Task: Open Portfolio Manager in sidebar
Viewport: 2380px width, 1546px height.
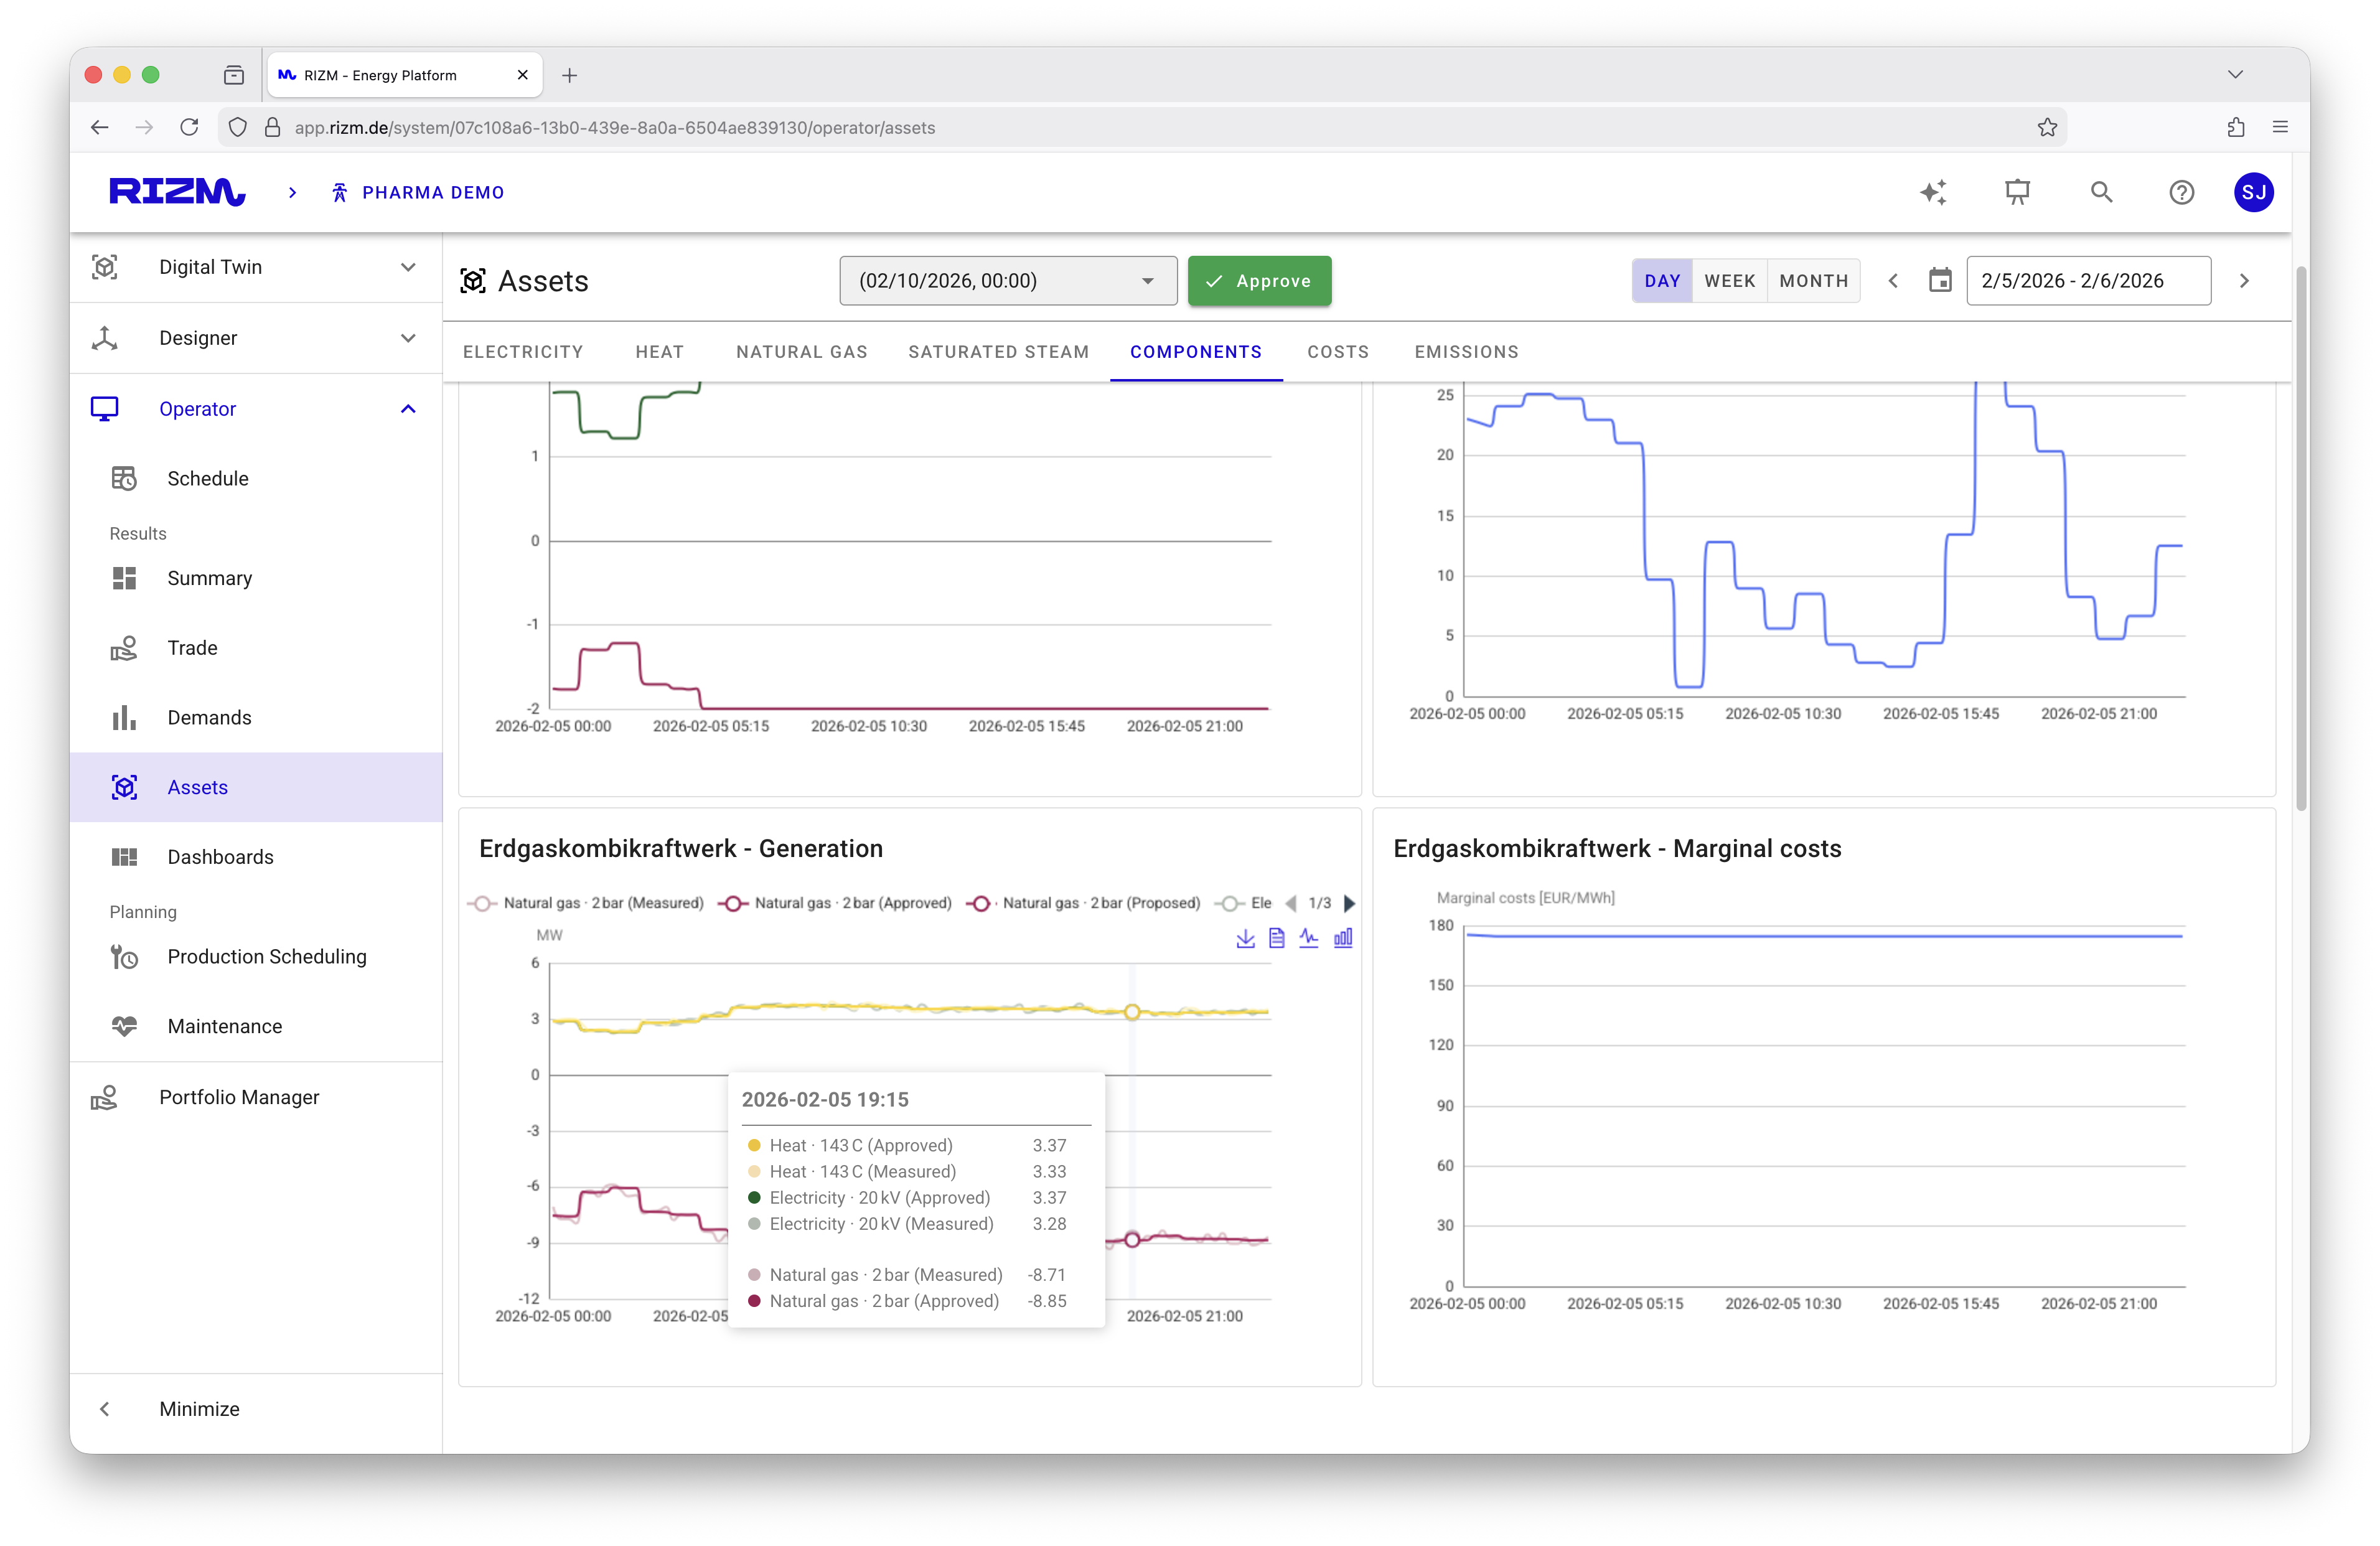Action: coord(256,1098)
